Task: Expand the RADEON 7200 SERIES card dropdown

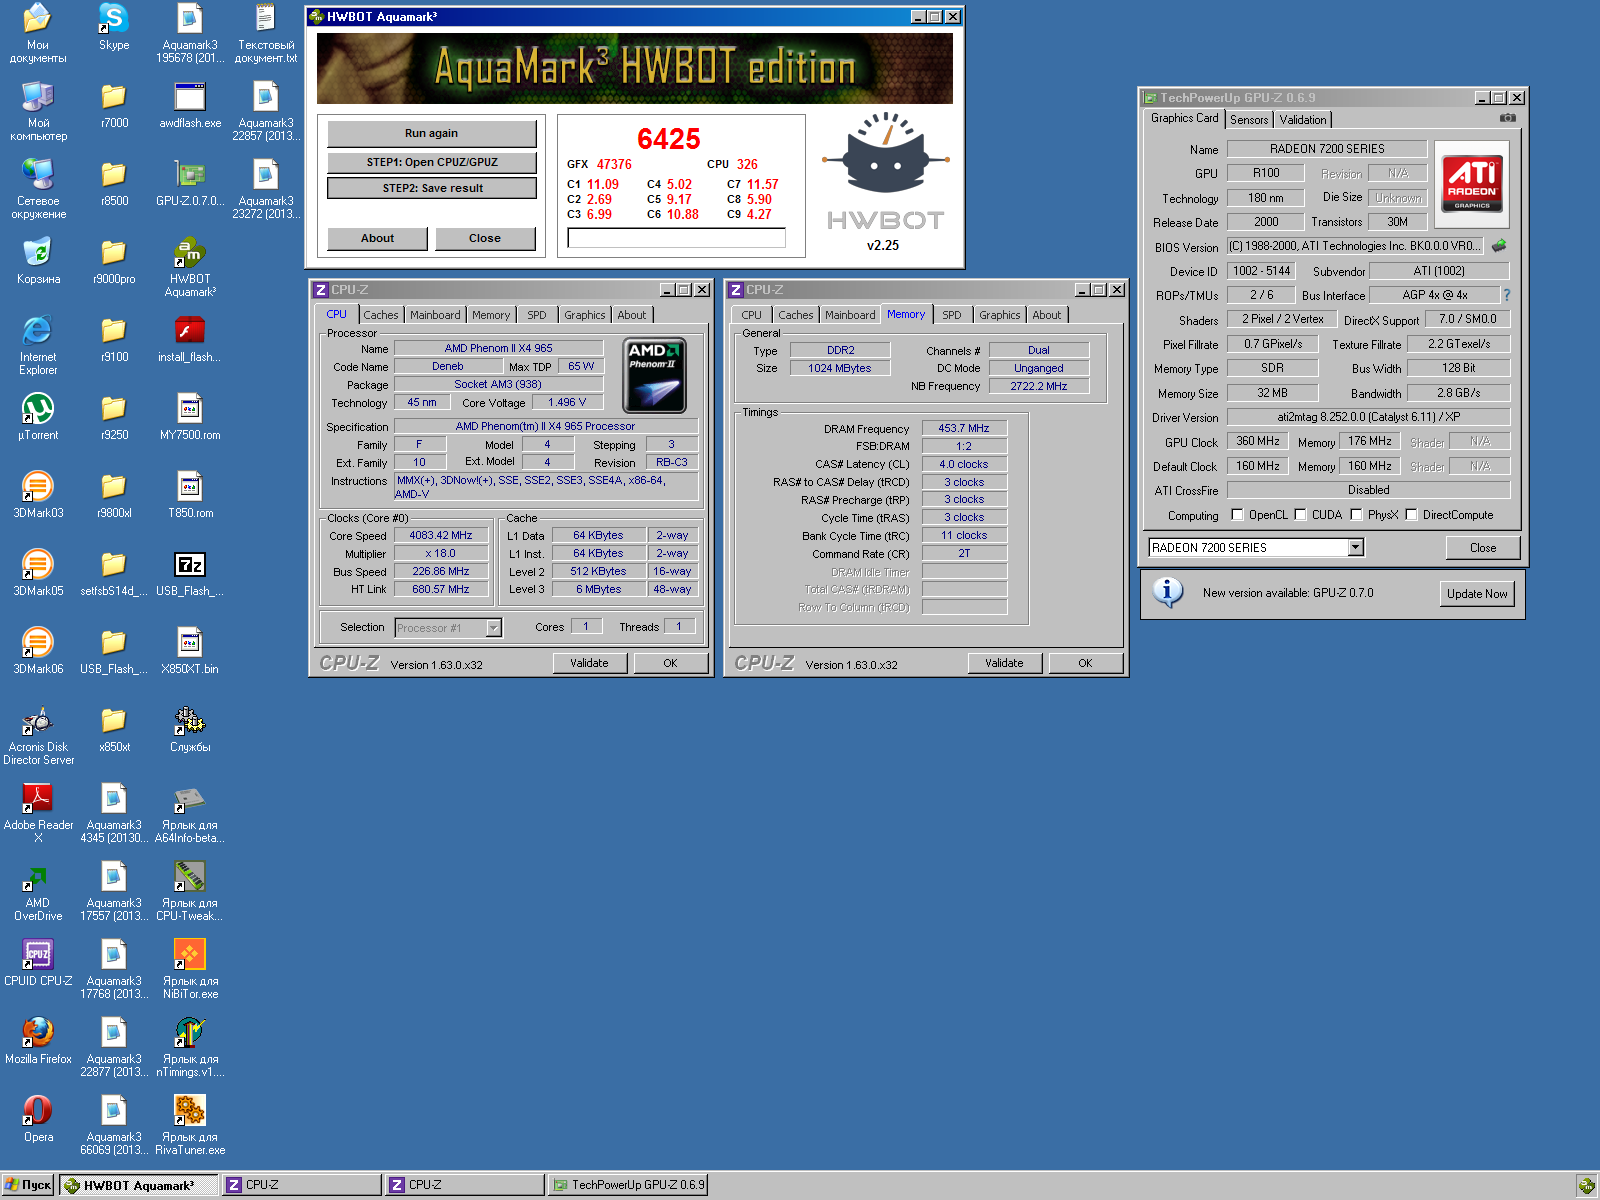Action: coord(1356,547)
